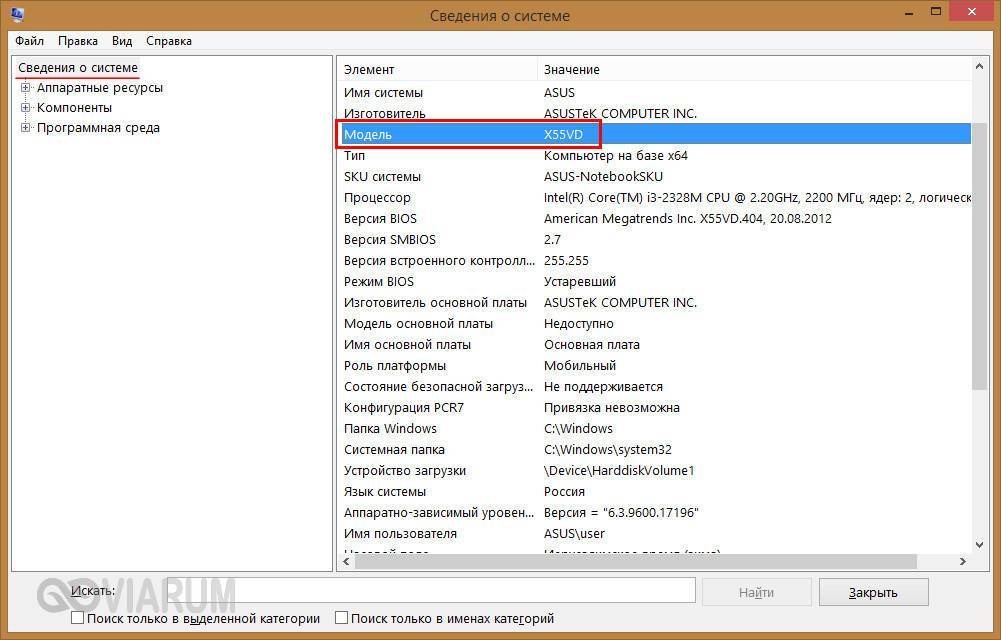Open the Вид menu
The width and height of the screenshot is (1001, 640).
[122, 41]
